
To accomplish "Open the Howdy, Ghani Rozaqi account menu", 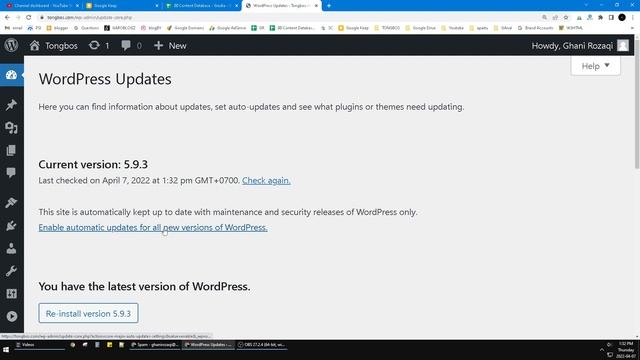I will pyautogui.click(x=580, y=45).
